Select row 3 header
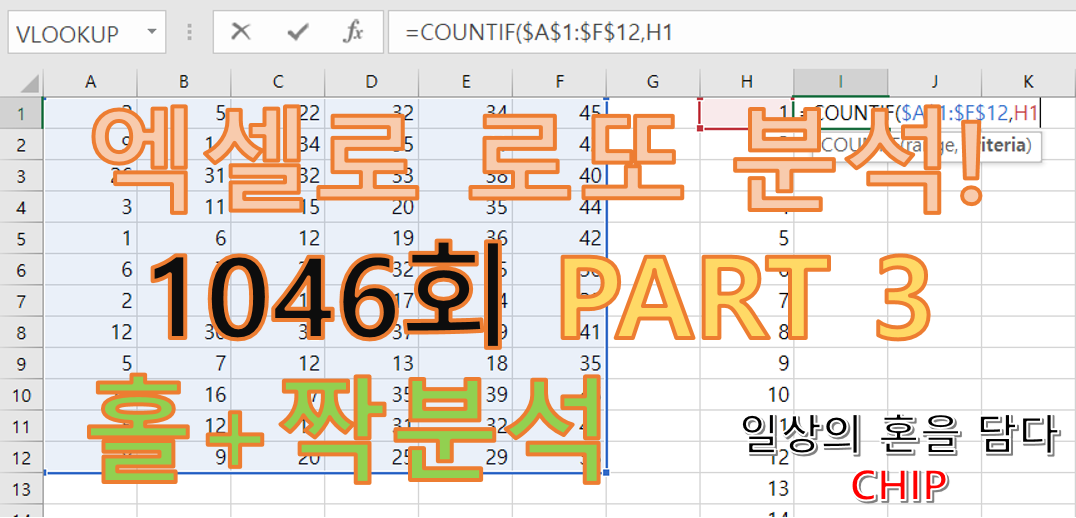The width and height of the screenshot is (1076, 518). pyautogui.click(x=21, y=176)
